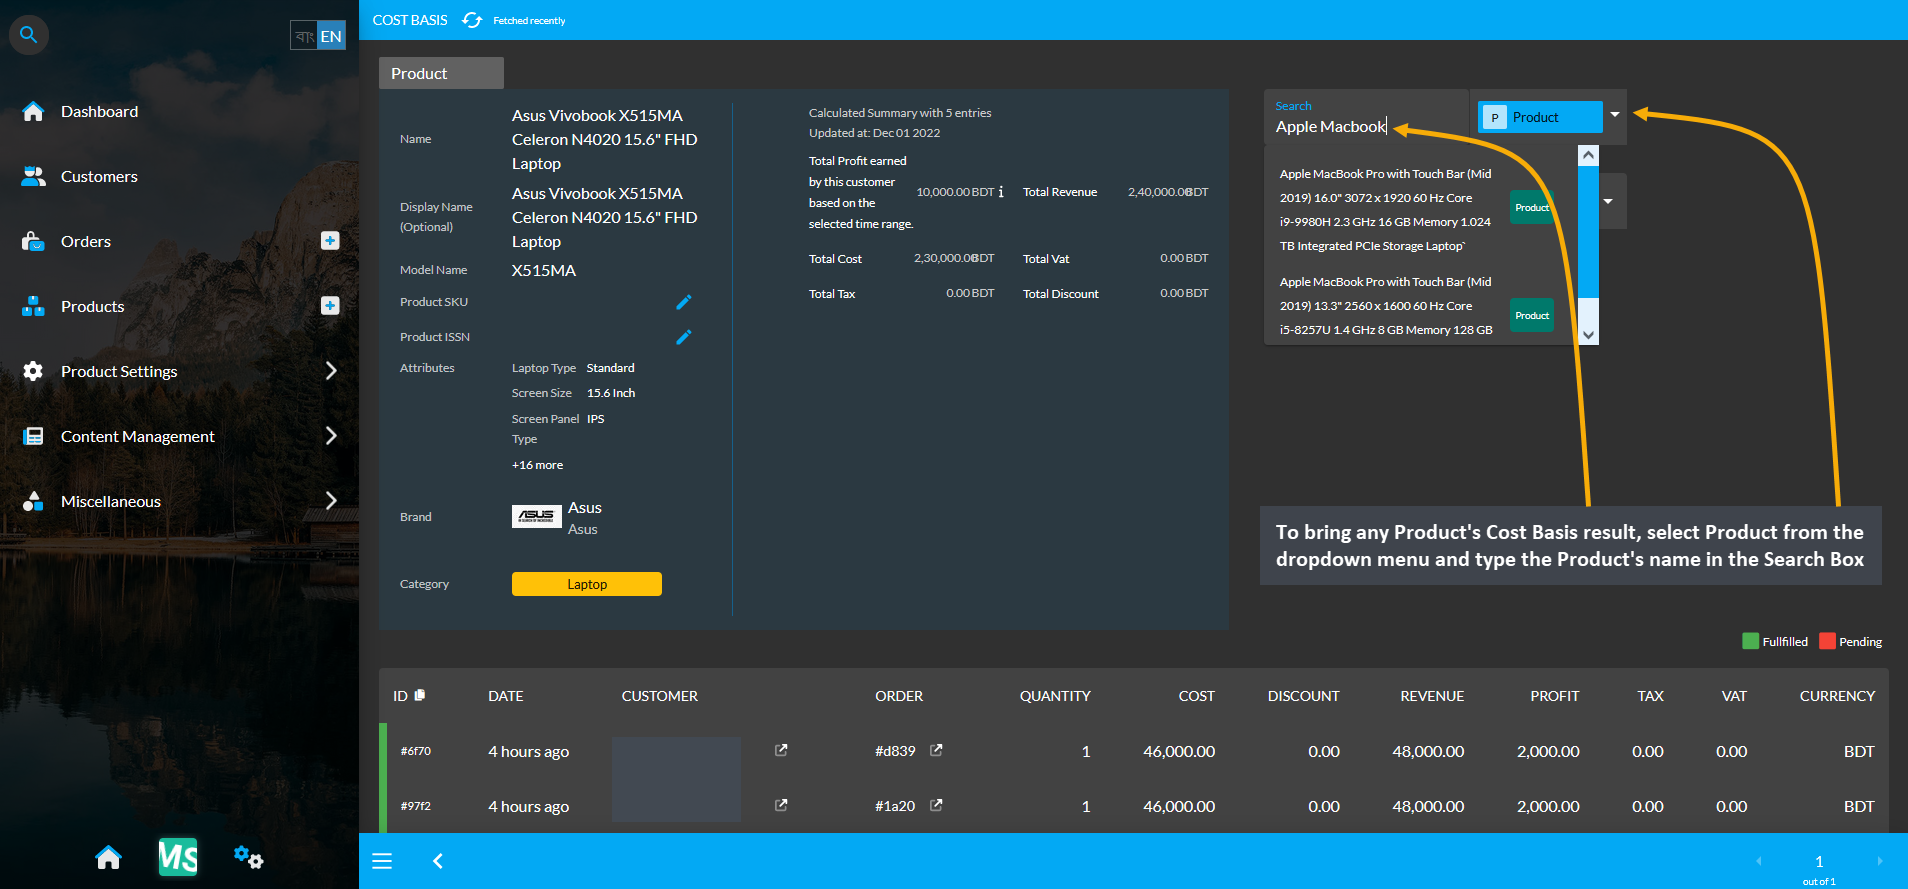Open the hamburger menu in bottom bar

382,861
